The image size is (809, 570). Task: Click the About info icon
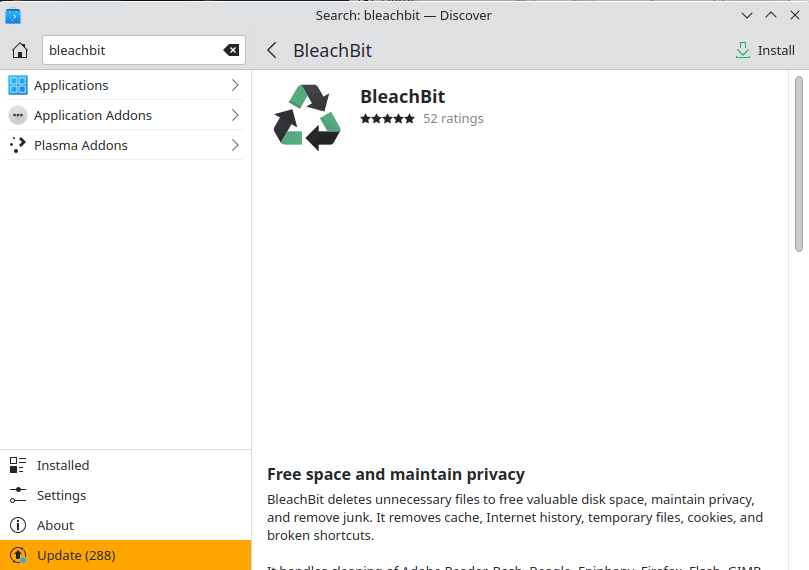pyautogui.click(x=18, y=525)
